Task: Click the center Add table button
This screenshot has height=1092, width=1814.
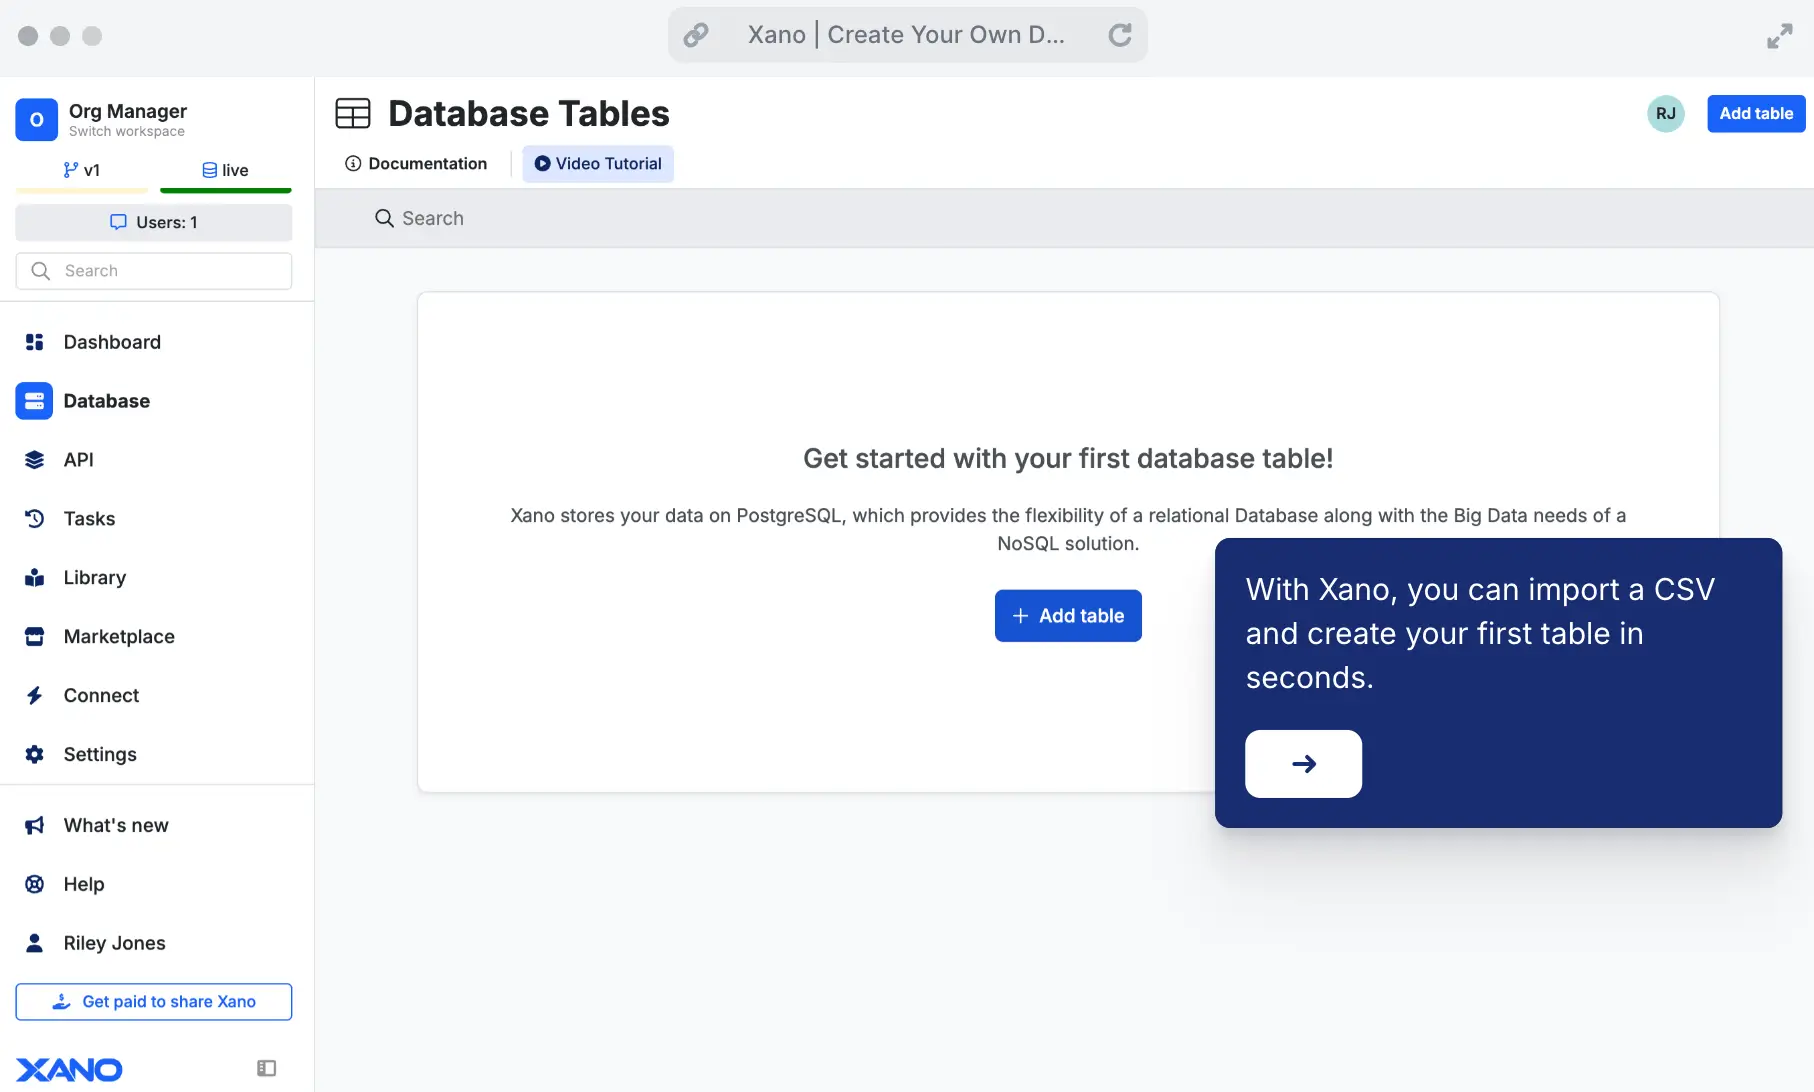Action: click(x=1068, y=616)
